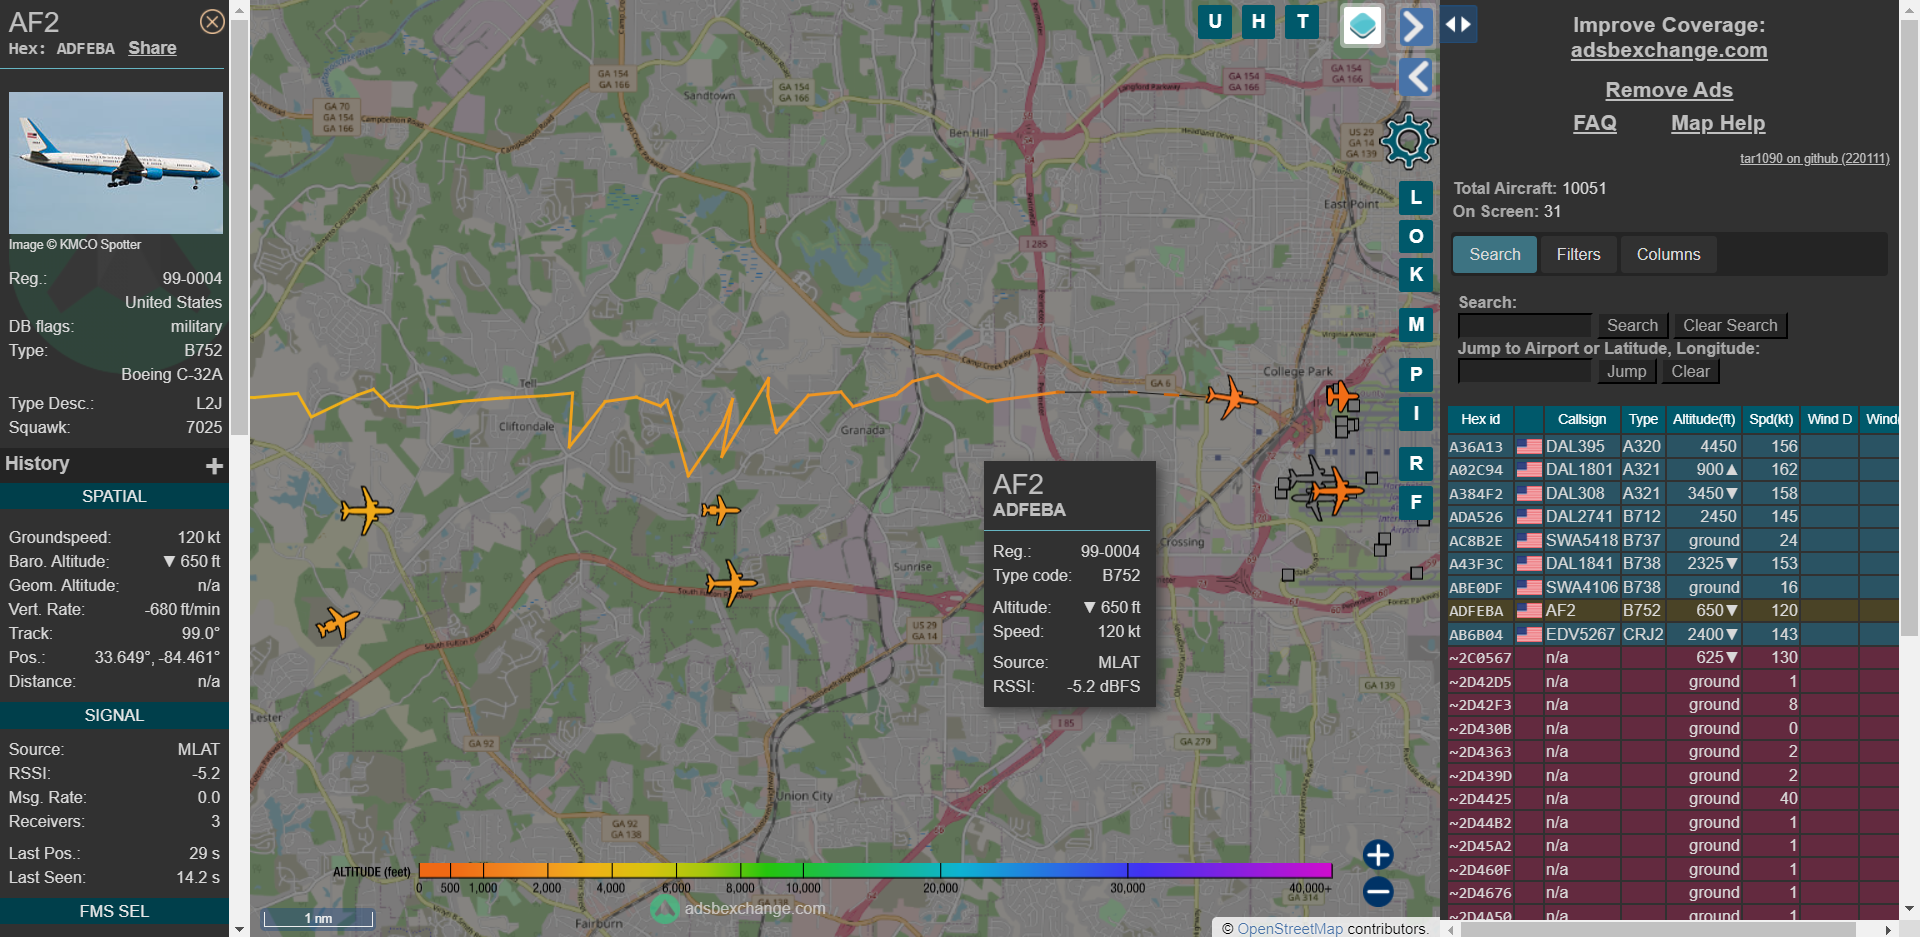
Task: Zoom in with the plus icon
Action: point(1378,854)
